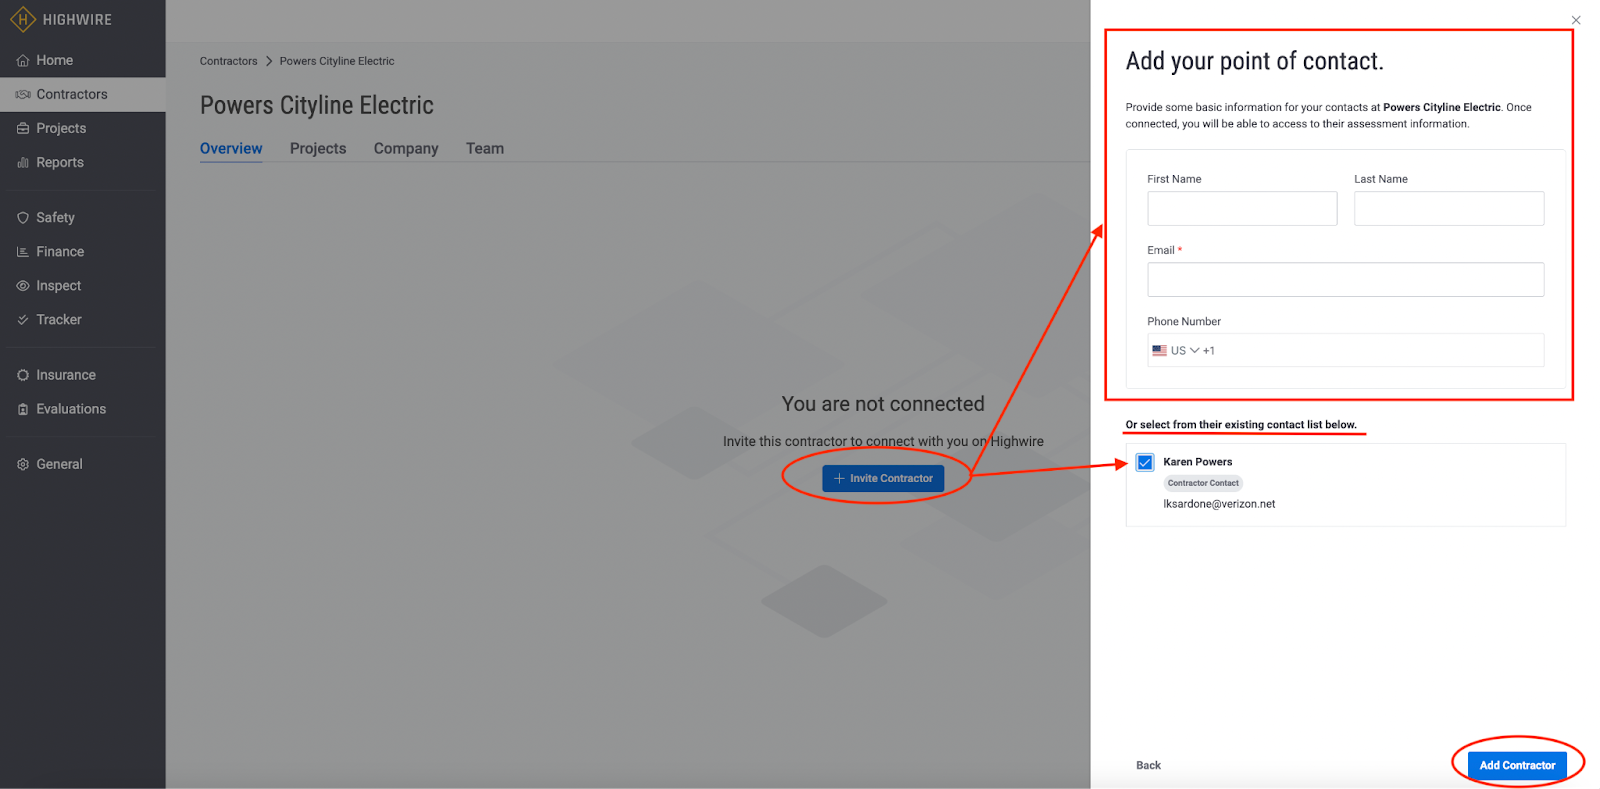Click Contractors breadcrumb link
The height and width of the screenshot is (789, 1600).
coord(228,61)
